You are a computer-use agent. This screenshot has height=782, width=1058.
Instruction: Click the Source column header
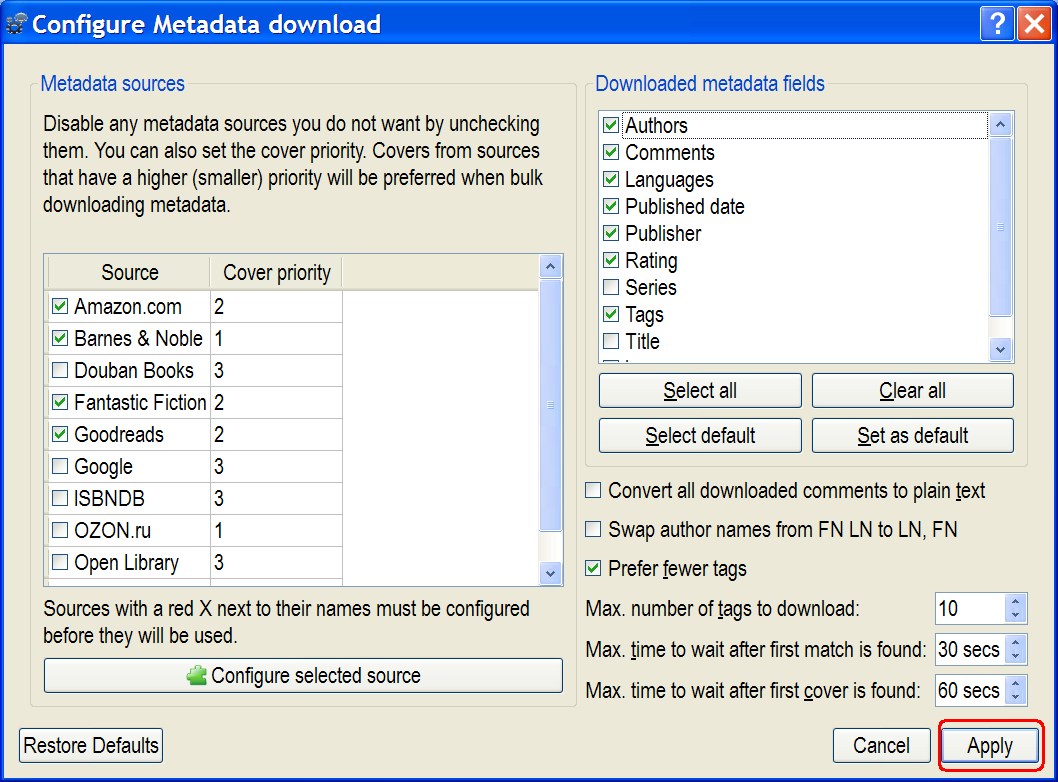(x=130, y=273)
